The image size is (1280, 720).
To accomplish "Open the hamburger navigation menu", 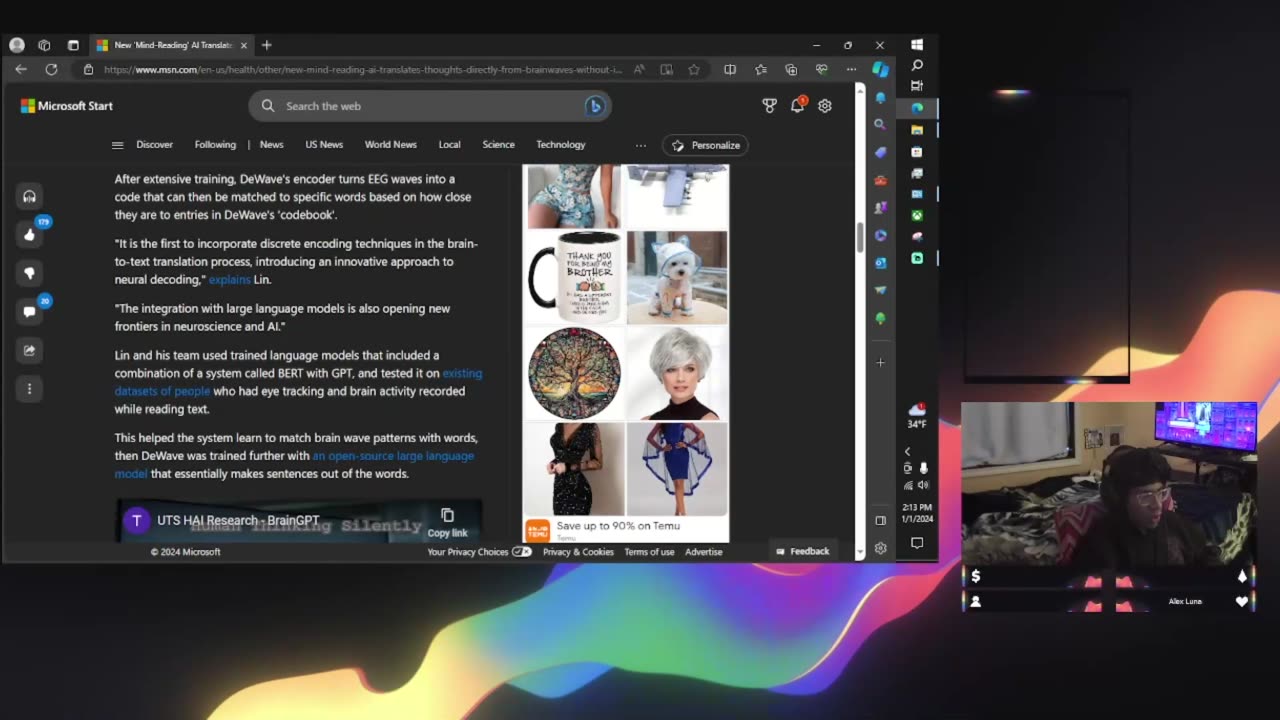I will click(x=117, y=145).
